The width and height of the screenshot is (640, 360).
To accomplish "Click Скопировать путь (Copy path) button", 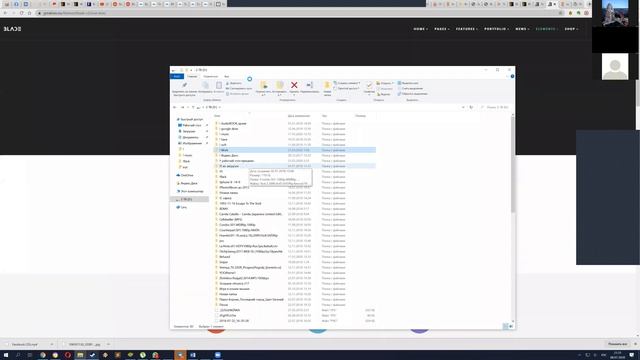I will pos(239,89).
